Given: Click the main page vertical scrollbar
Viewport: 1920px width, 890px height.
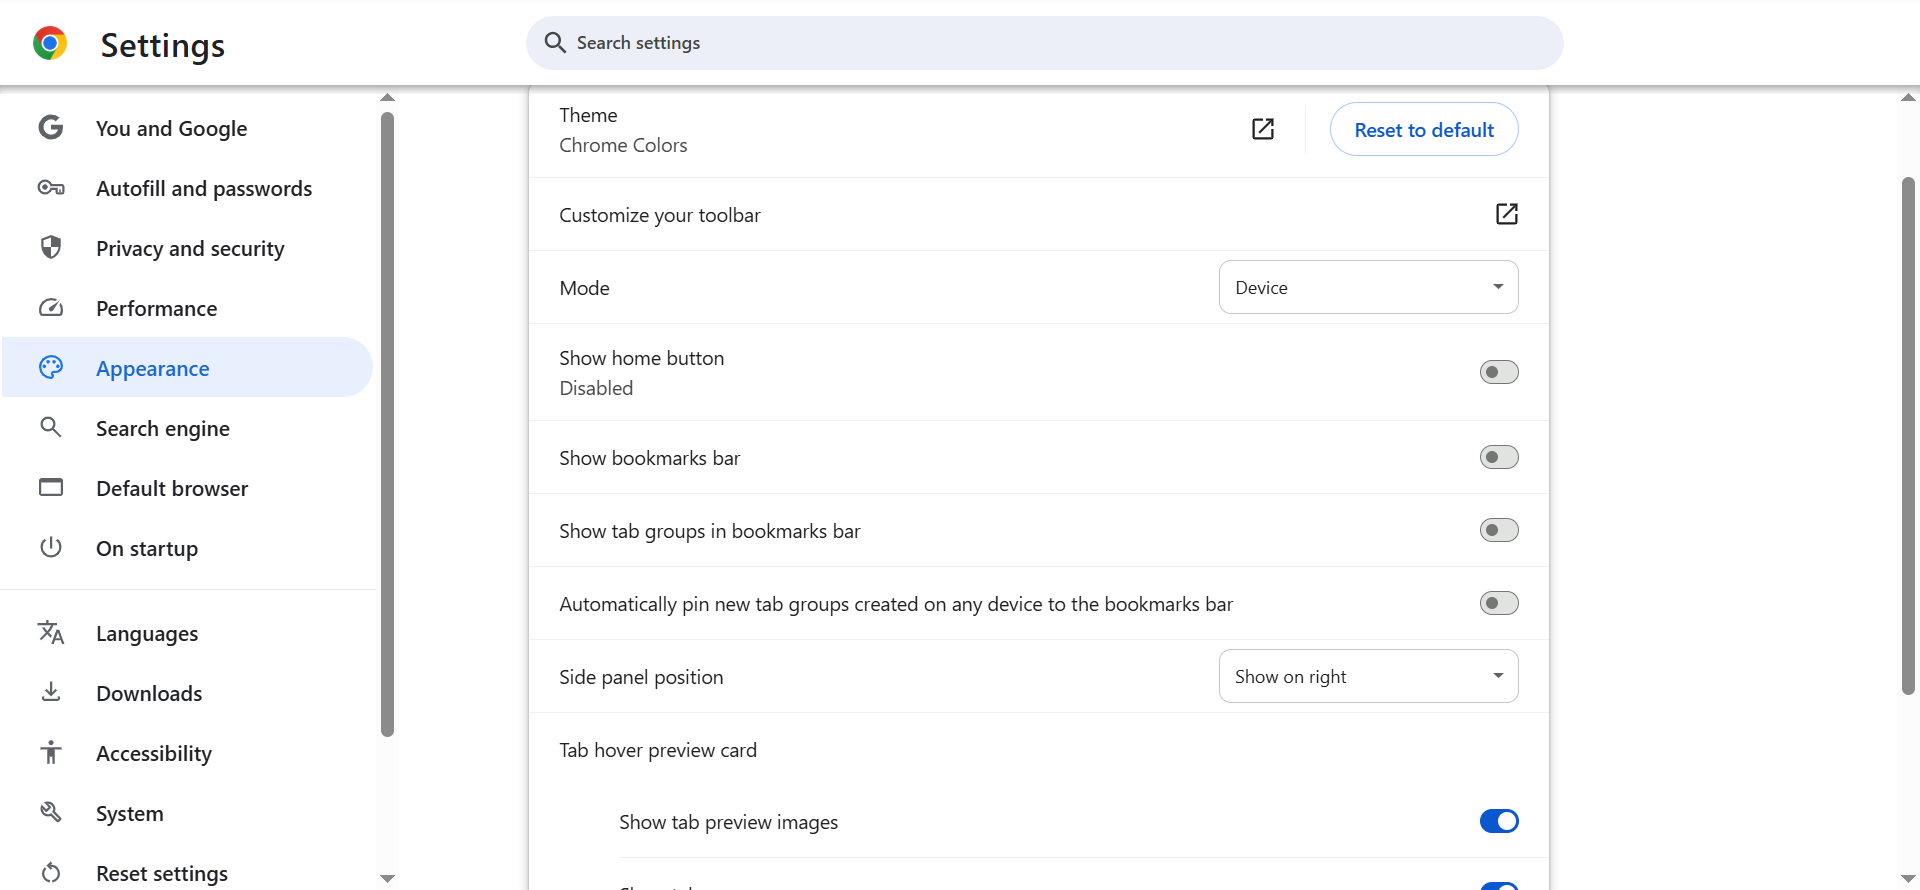Looking at the screenshot, I should click(1908, 435).
